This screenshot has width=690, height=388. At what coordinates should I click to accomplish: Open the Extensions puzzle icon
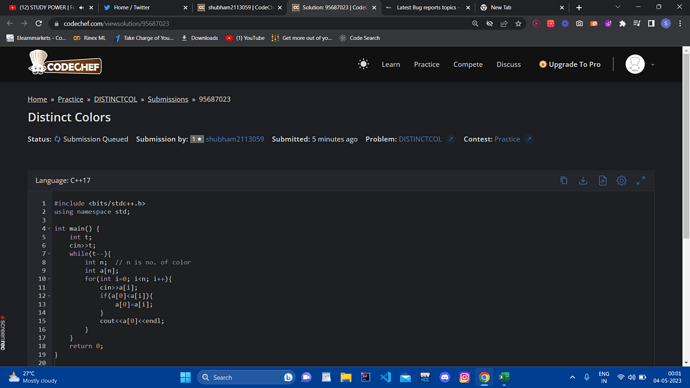click(622, 23)
